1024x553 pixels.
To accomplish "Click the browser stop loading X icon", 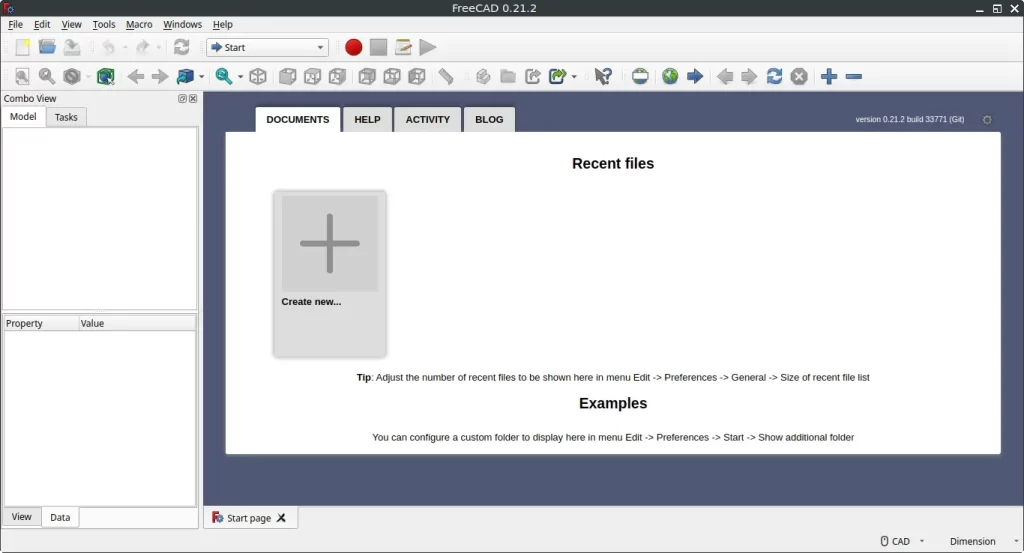I will [799, 76].
